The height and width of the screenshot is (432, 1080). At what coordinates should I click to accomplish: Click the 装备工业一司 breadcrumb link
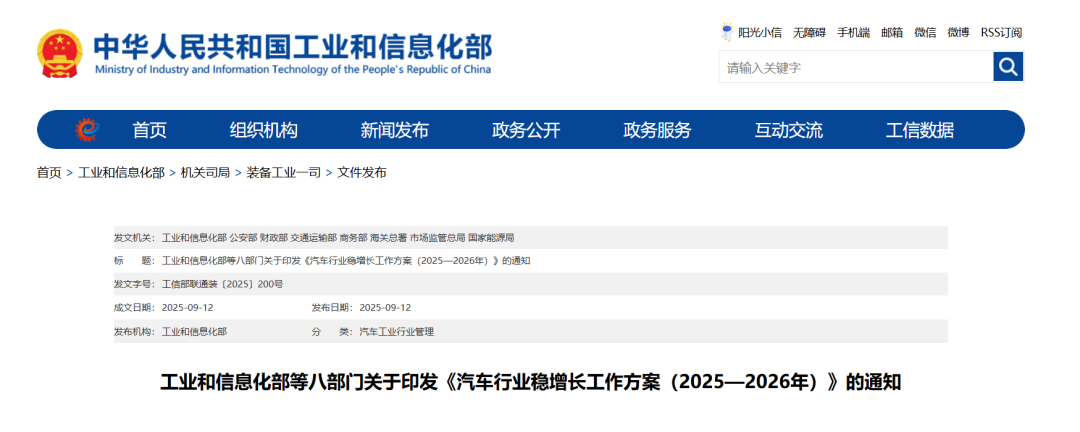[284, 173]
